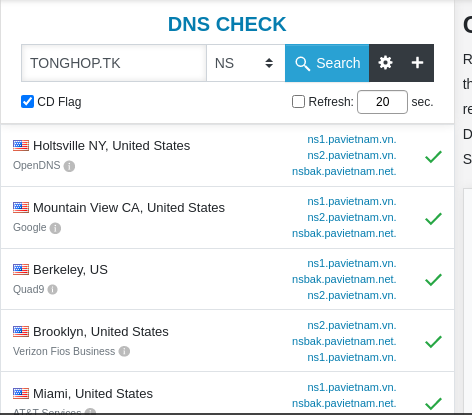Screen dimensions: 472x415
Task: Uncheck the CD Flag checkbox
Action: pyautogui.click(x=27, y=102)
